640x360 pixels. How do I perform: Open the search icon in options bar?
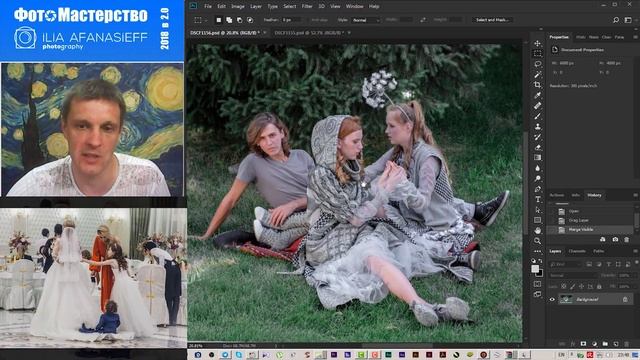click(x=616, y=20)
